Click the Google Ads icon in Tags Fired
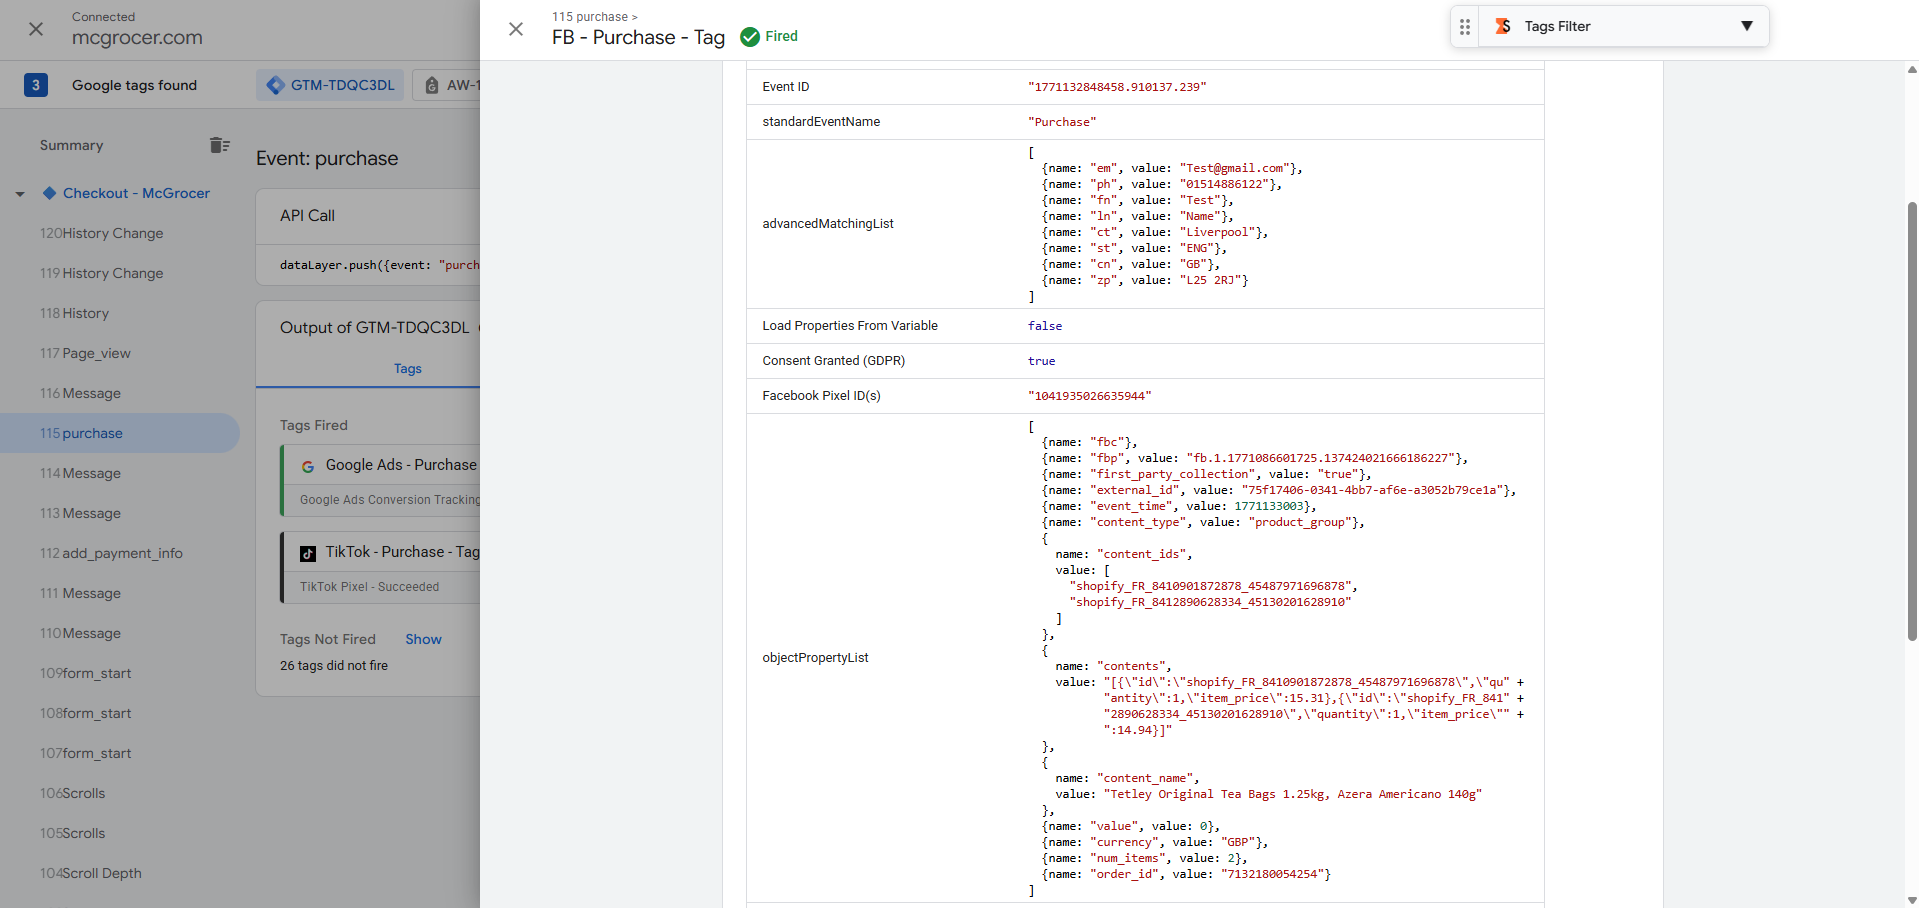Screen dimensions: 1919x908 tap(308, 466)
